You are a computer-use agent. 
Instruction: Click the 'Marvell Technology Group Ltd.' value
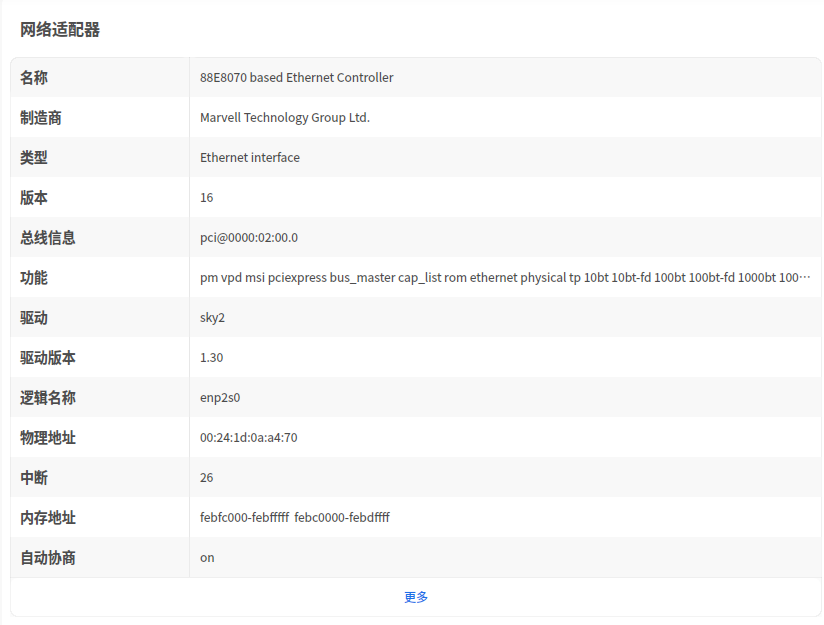click(x=285, y=118)
